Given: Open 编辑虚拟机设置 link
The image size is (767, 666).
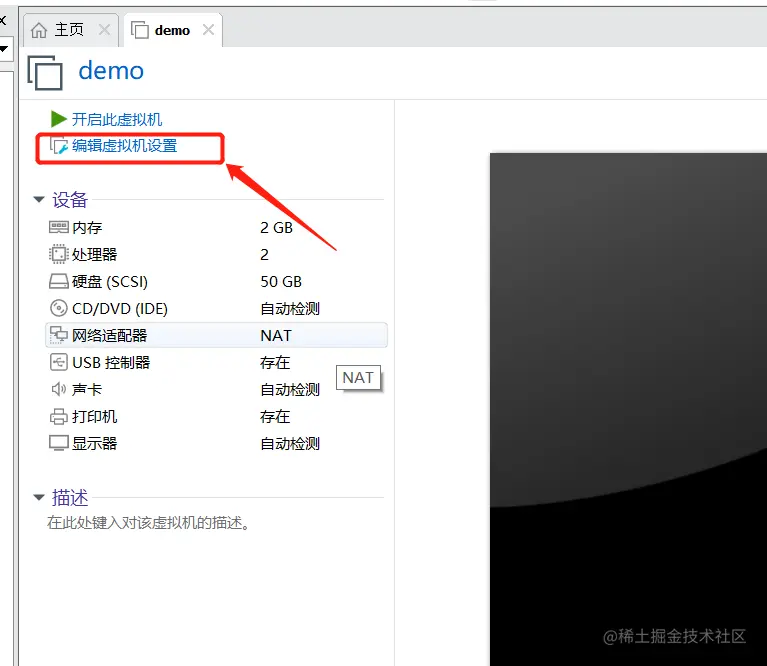Looking at the screenshot, I should pos(125,146).
